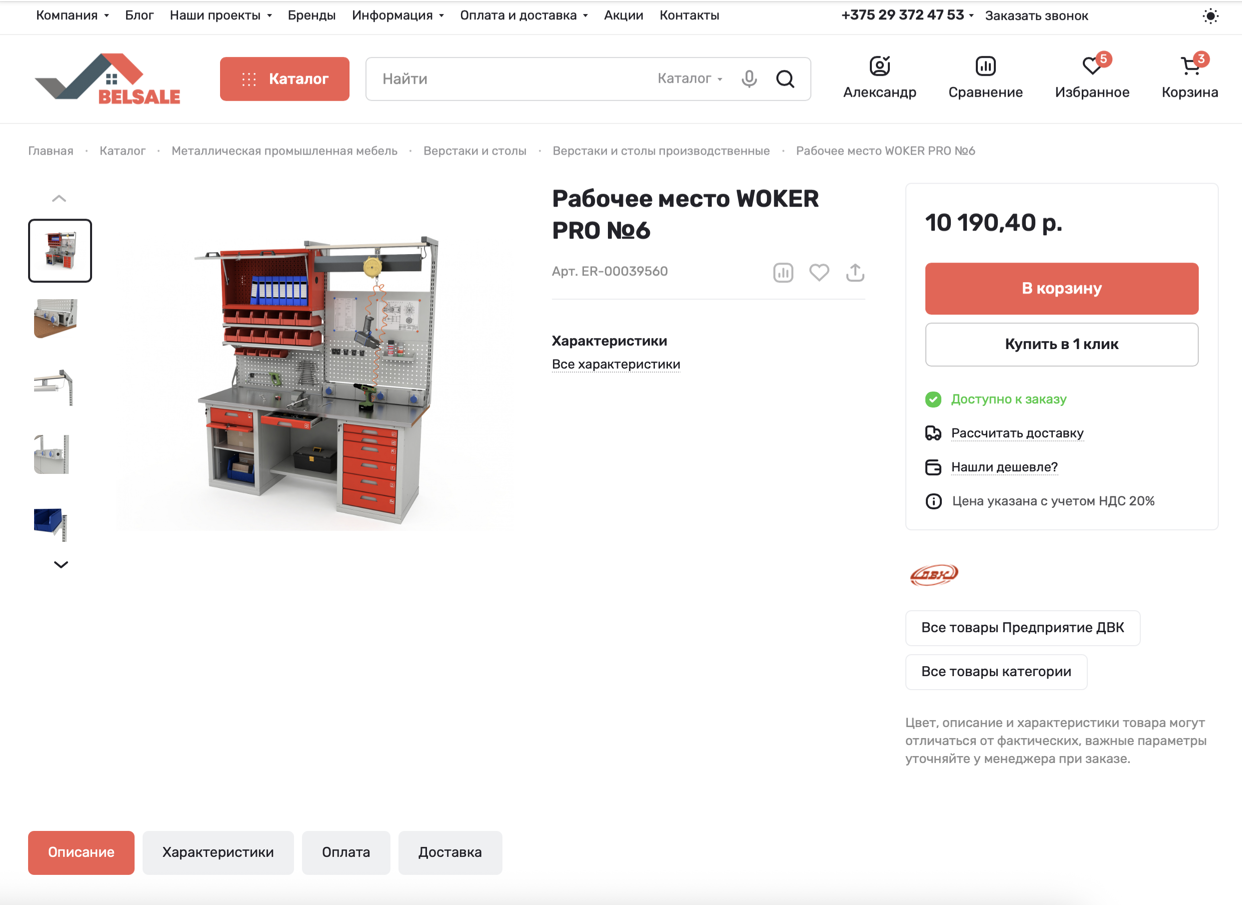1242x905 pixels.
Task: Expand the Наши проекты dropdown menu
Action: tap(220, 16)
